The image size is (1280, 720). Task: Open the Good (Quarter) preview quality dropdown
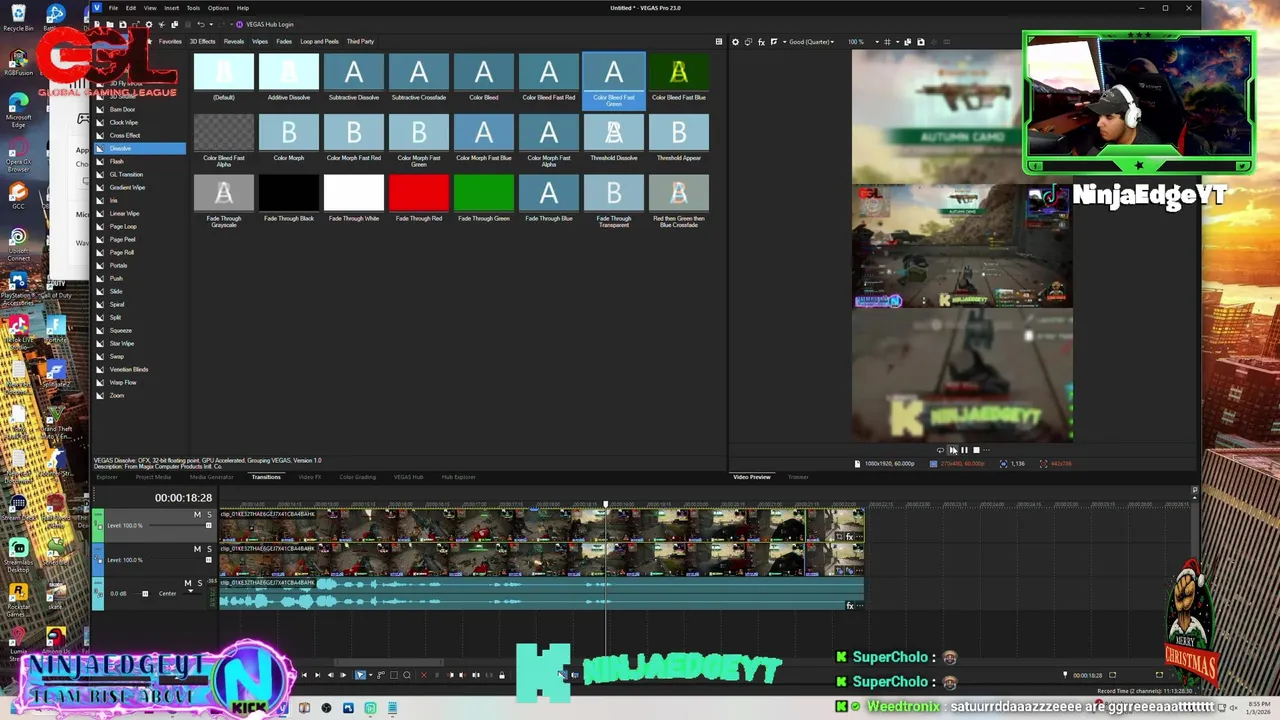pos(811,42)
